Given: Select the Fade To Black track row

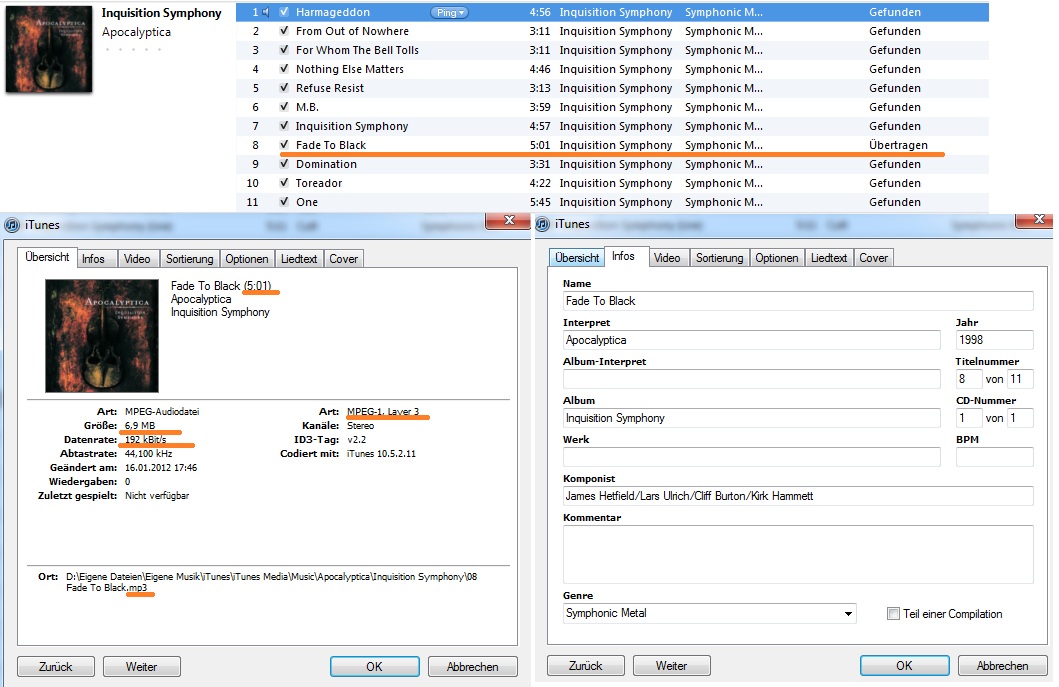Looking at the screenshot, I should (x=612, y=145).
